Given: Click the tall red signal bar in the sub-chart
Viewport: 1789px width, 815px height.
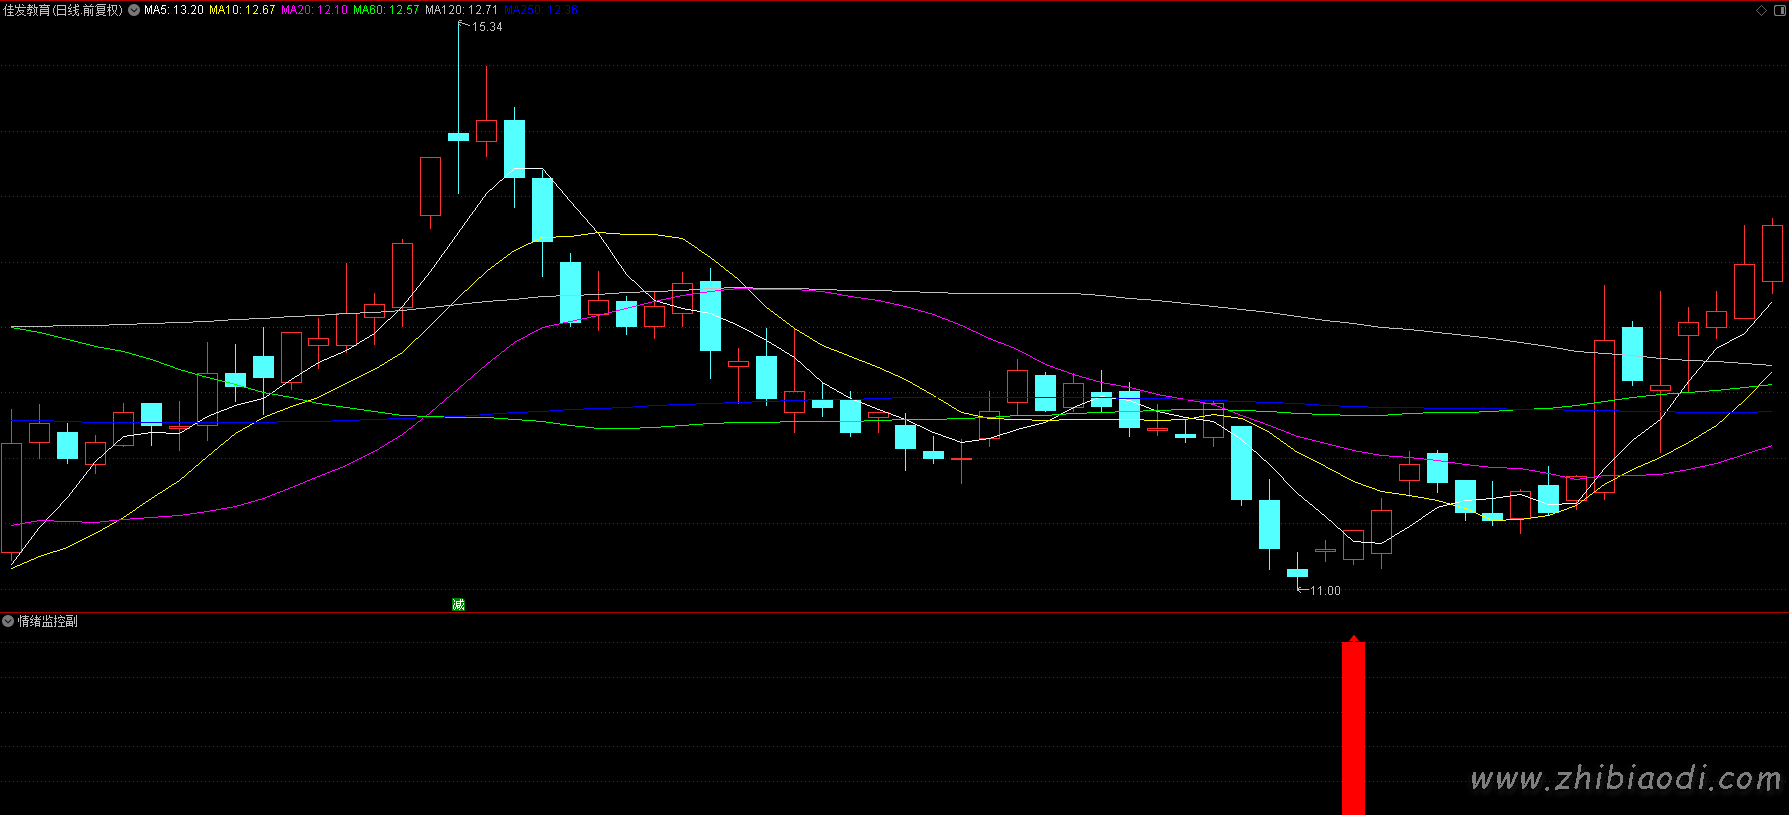Looking at the screenshot, I should 1353,730.
